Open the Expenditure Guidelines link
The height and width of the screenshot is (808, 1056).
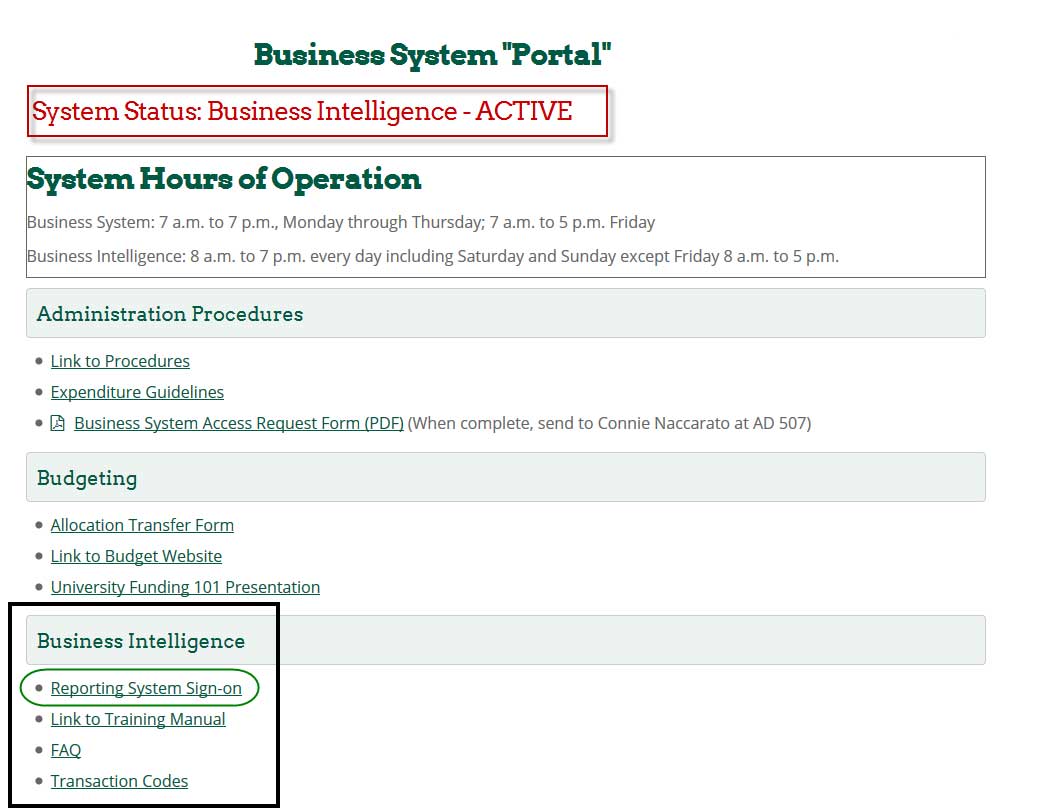coord(137,392)
